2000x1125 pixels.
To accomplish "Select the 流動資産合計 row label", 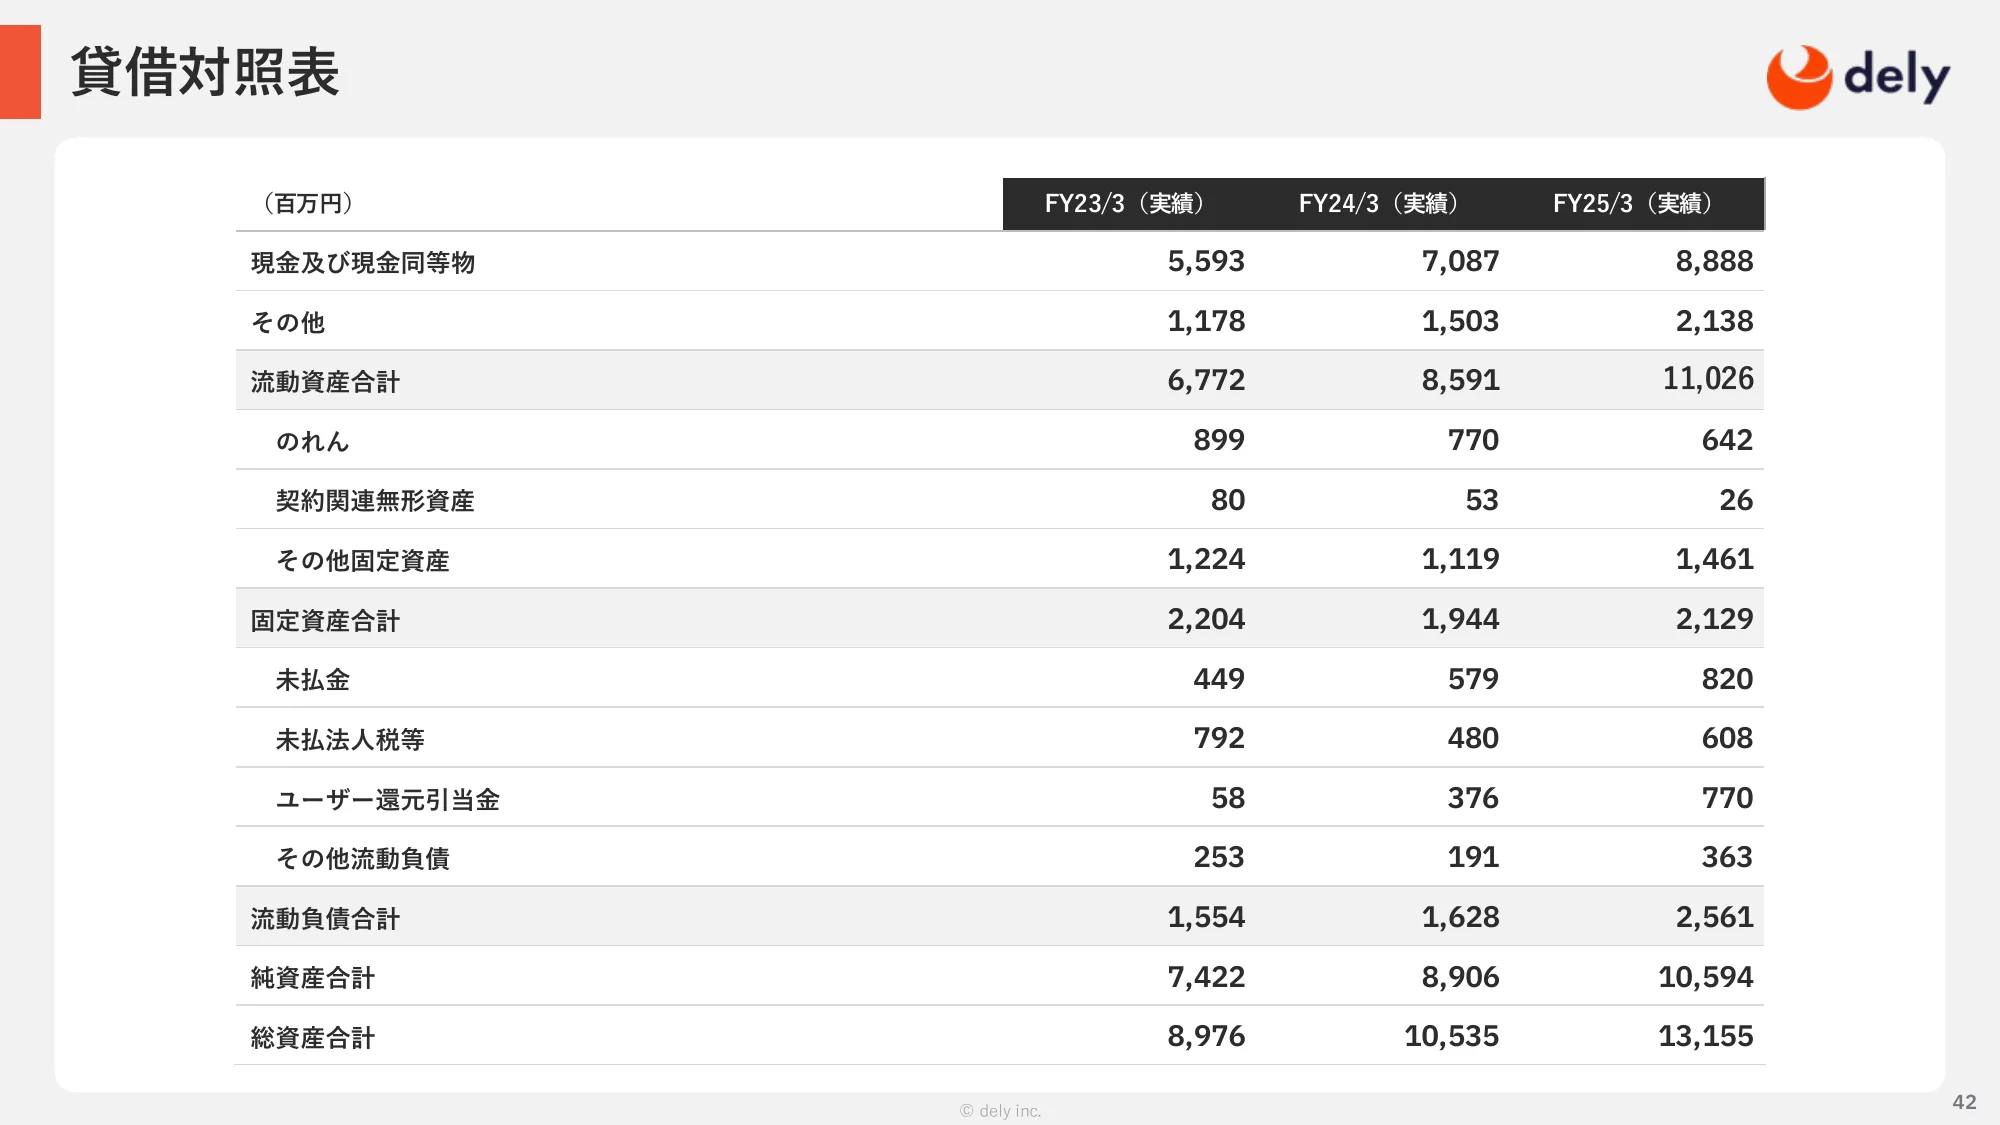I will 325,382.
